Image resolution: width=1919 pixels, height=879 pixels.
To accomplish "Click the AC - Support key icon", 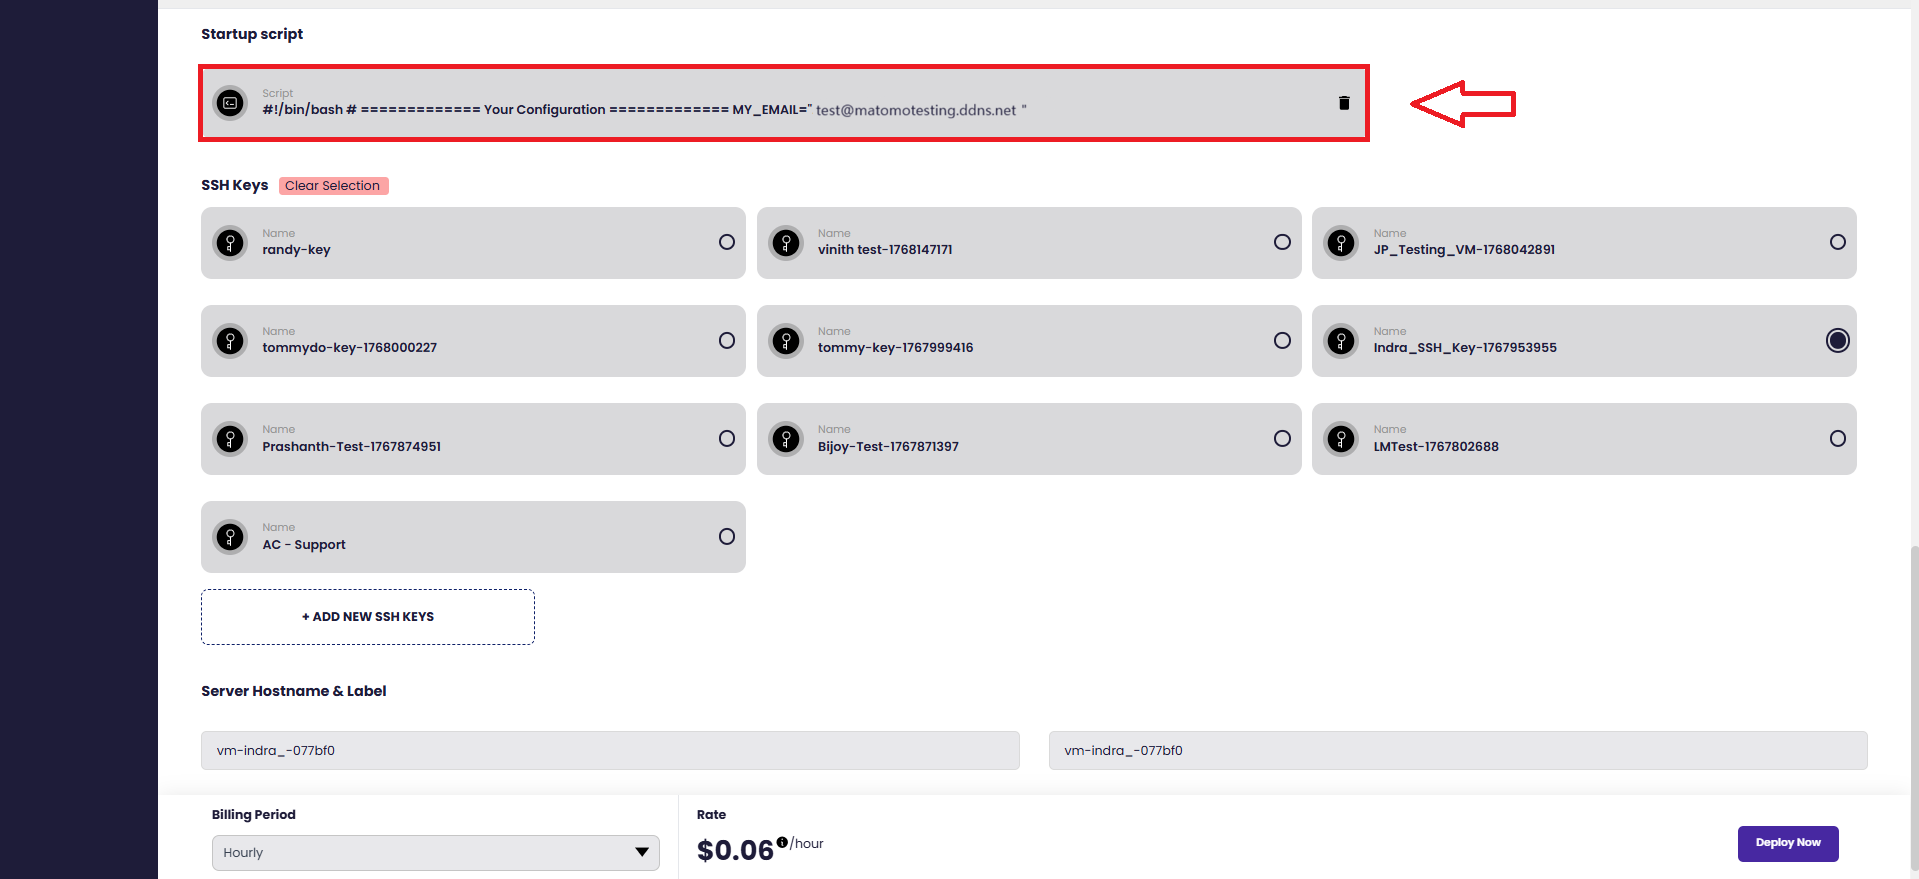I will [231, 537].
